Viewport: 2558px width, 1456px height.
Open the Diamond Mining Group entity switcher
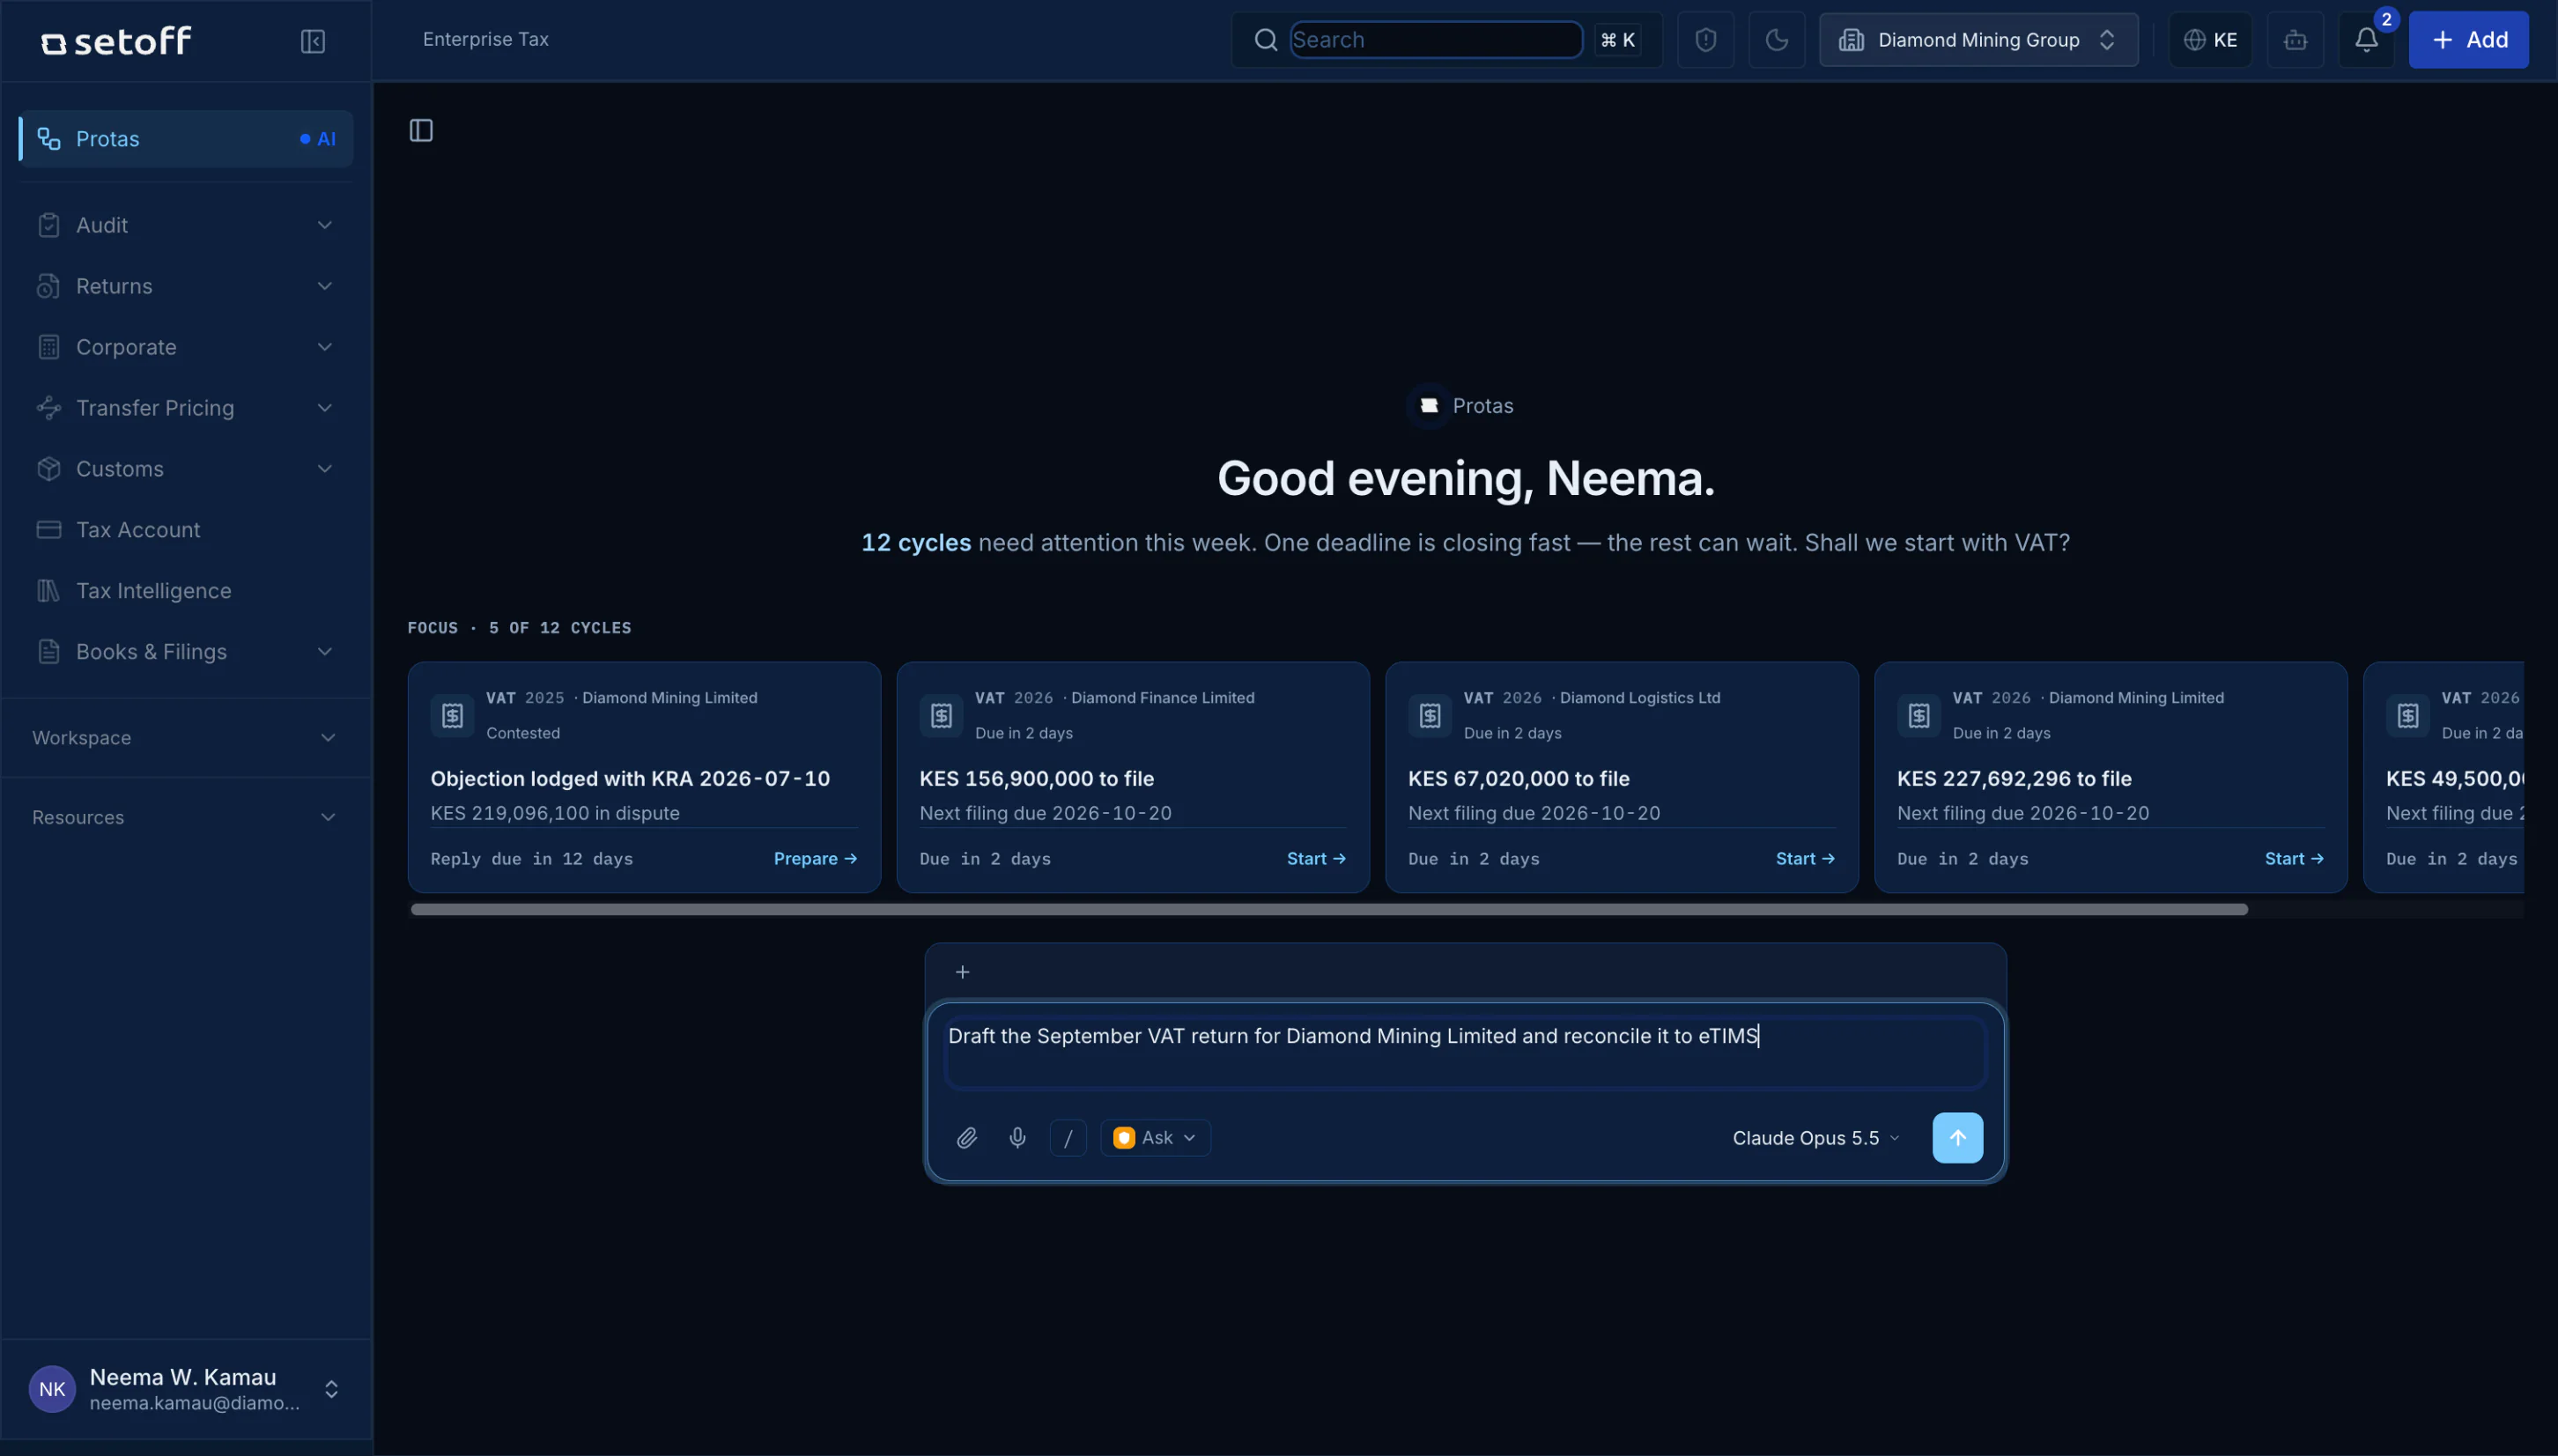(x=1978, y=40)
